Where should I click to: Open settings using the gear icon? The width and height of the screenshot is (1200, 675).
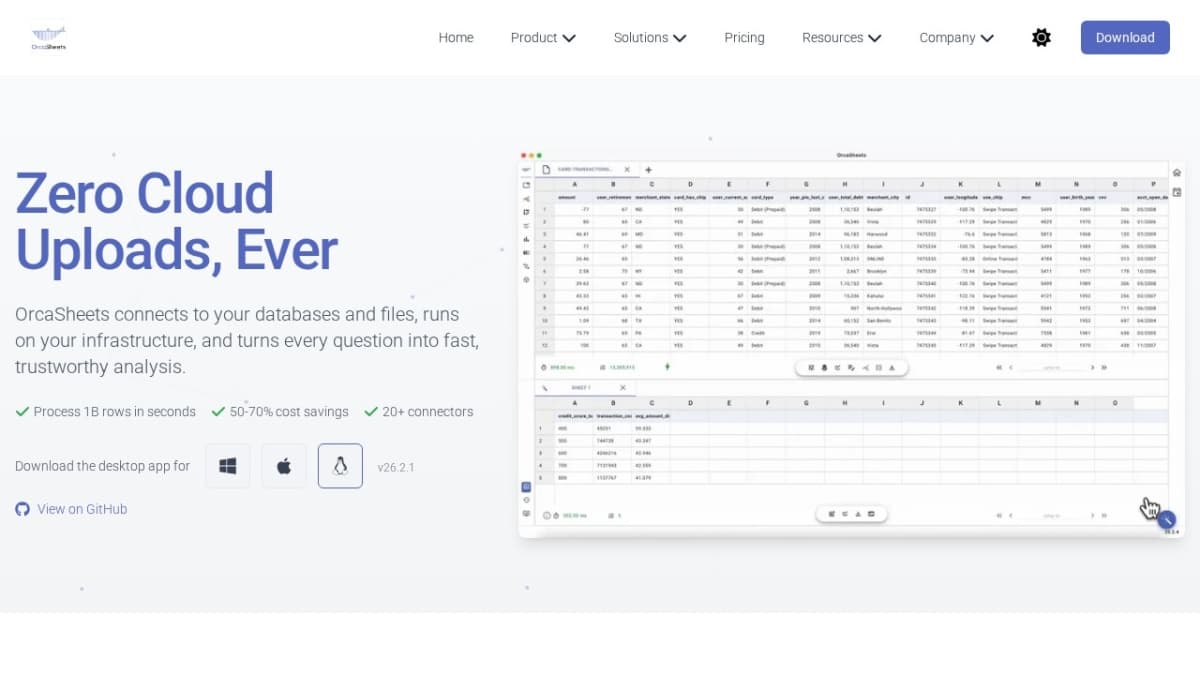(x=1041, y=37)
